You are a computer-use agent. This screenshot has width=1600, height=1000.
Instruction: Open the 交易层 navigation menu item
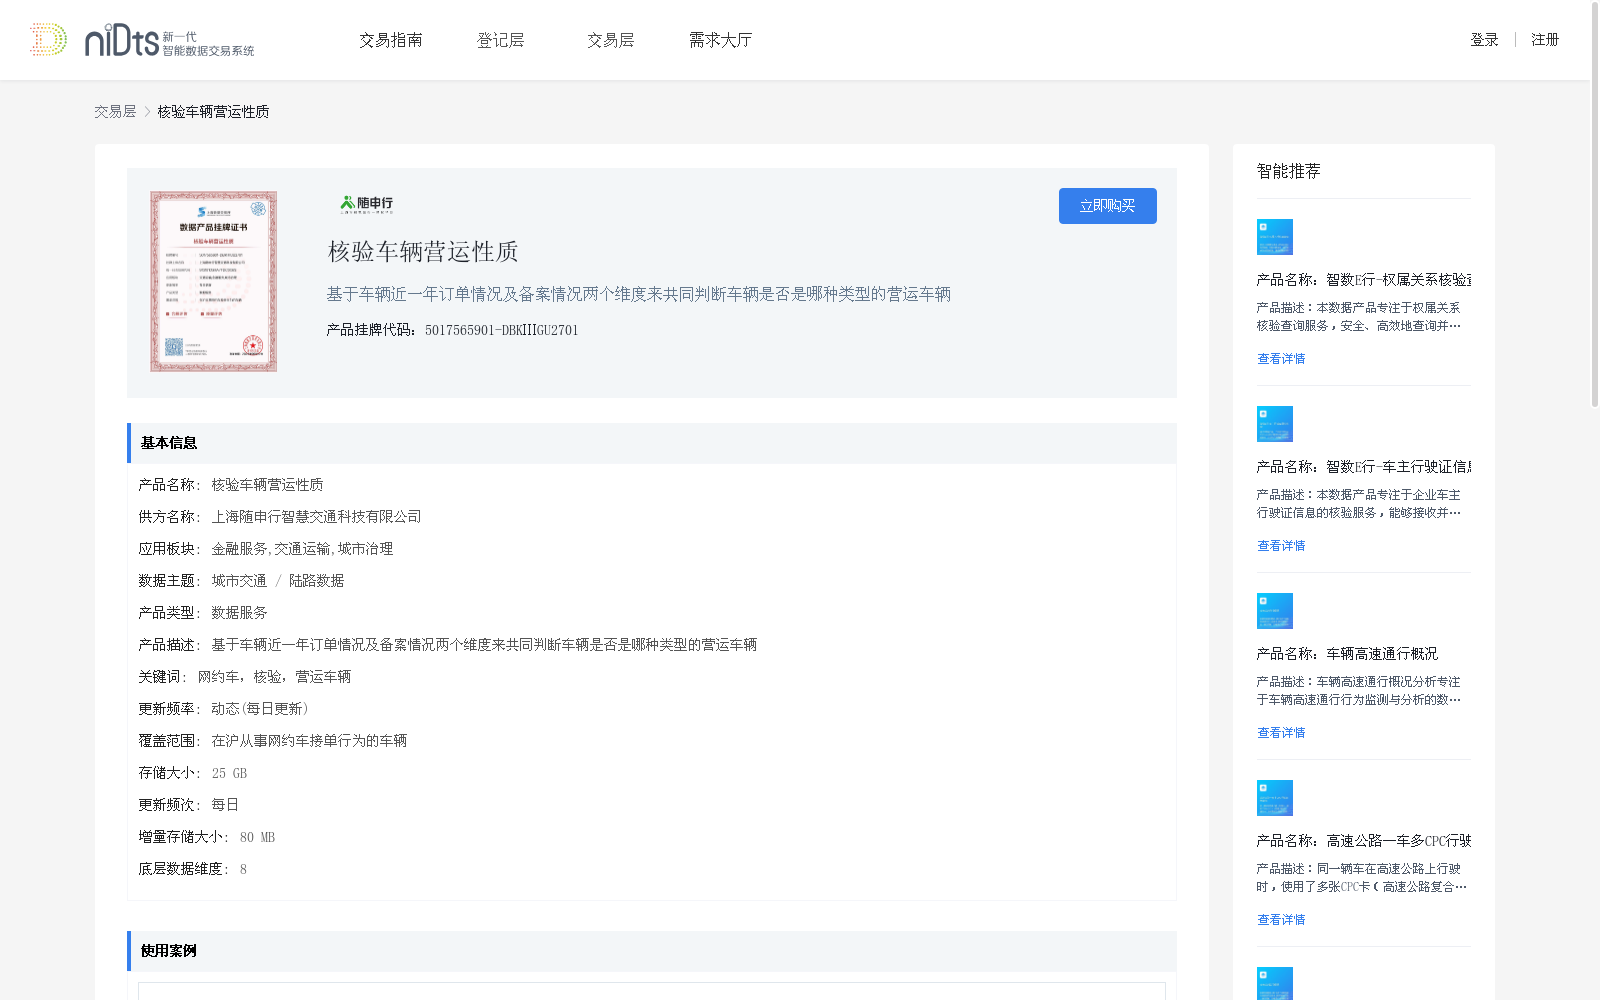point(611,40)
